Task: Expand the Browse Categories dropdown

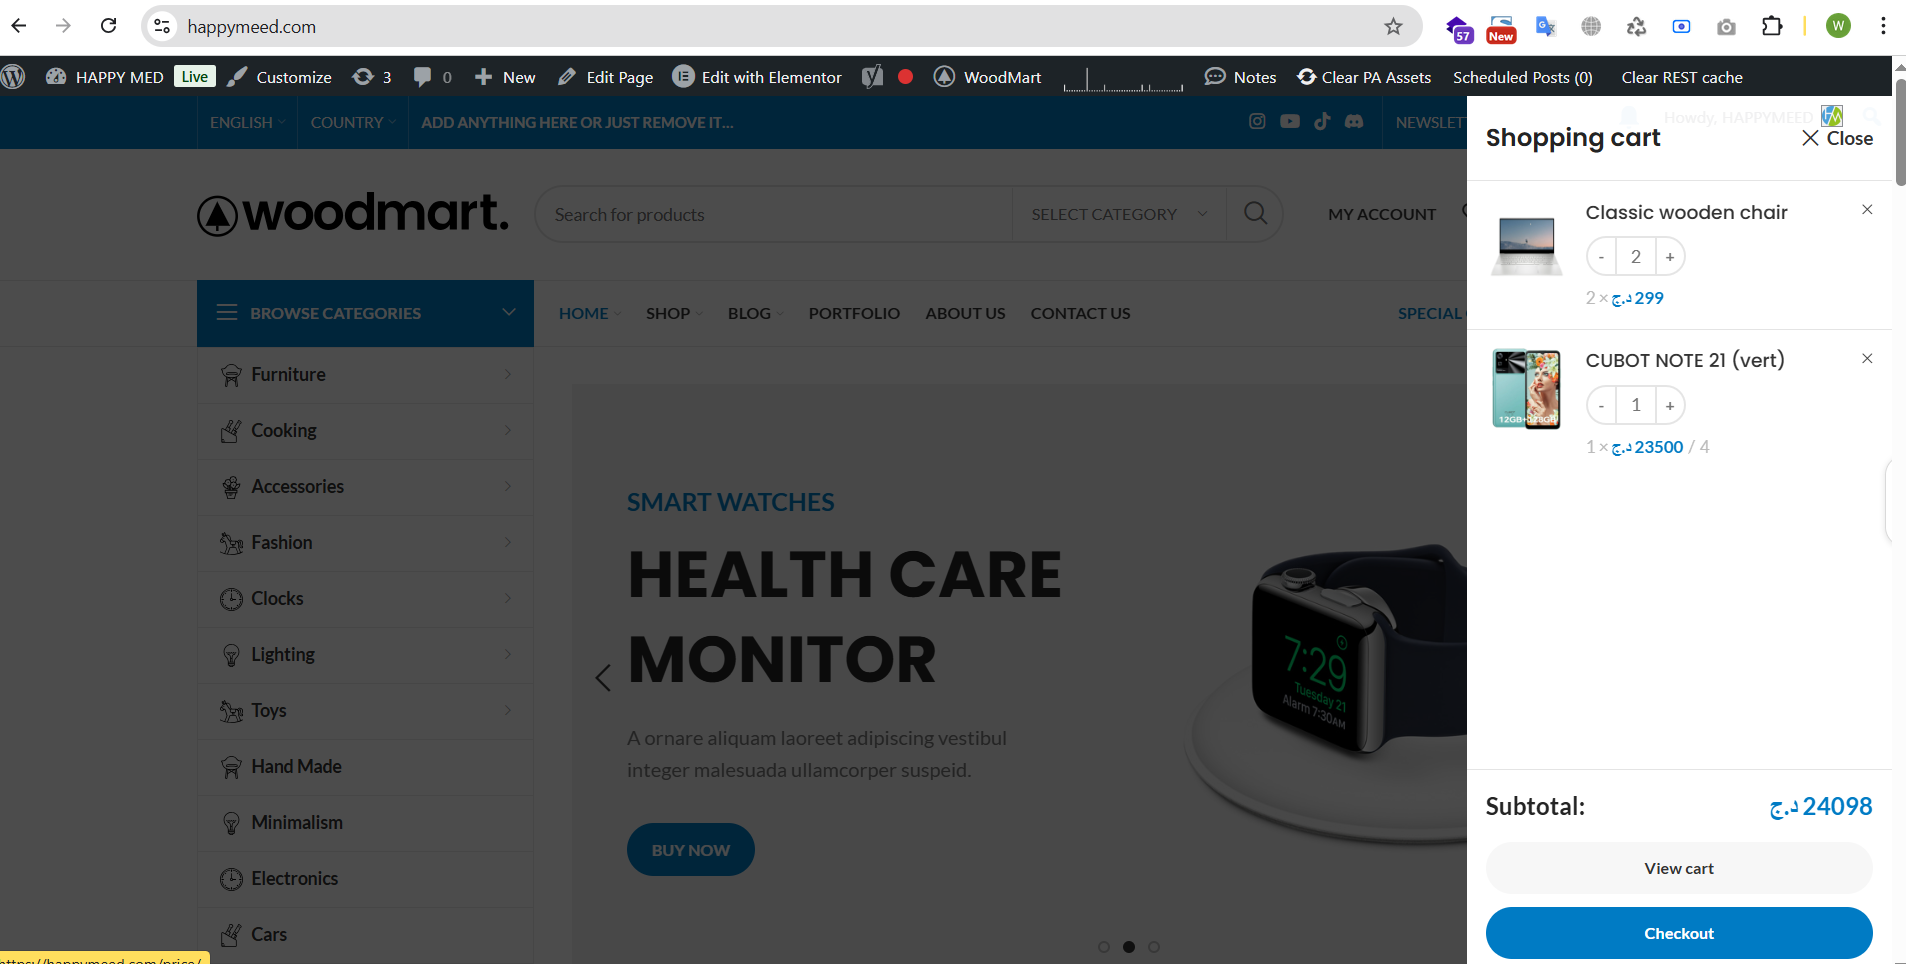Action: click(366, 313)
